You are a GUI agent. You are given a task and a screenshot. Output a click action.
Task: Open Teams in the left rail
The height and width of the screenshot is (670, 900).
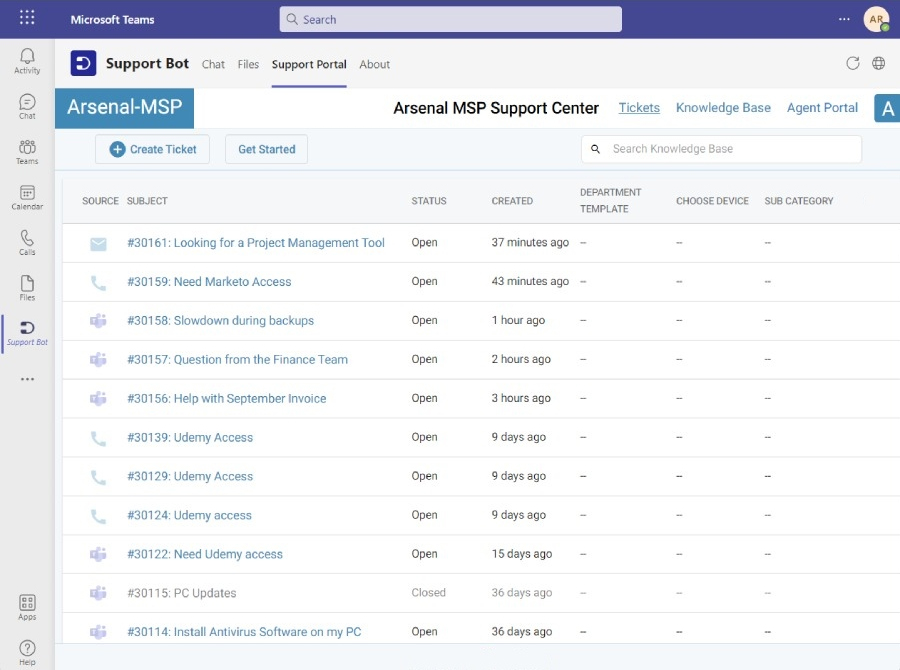click(x=27, y=152)
